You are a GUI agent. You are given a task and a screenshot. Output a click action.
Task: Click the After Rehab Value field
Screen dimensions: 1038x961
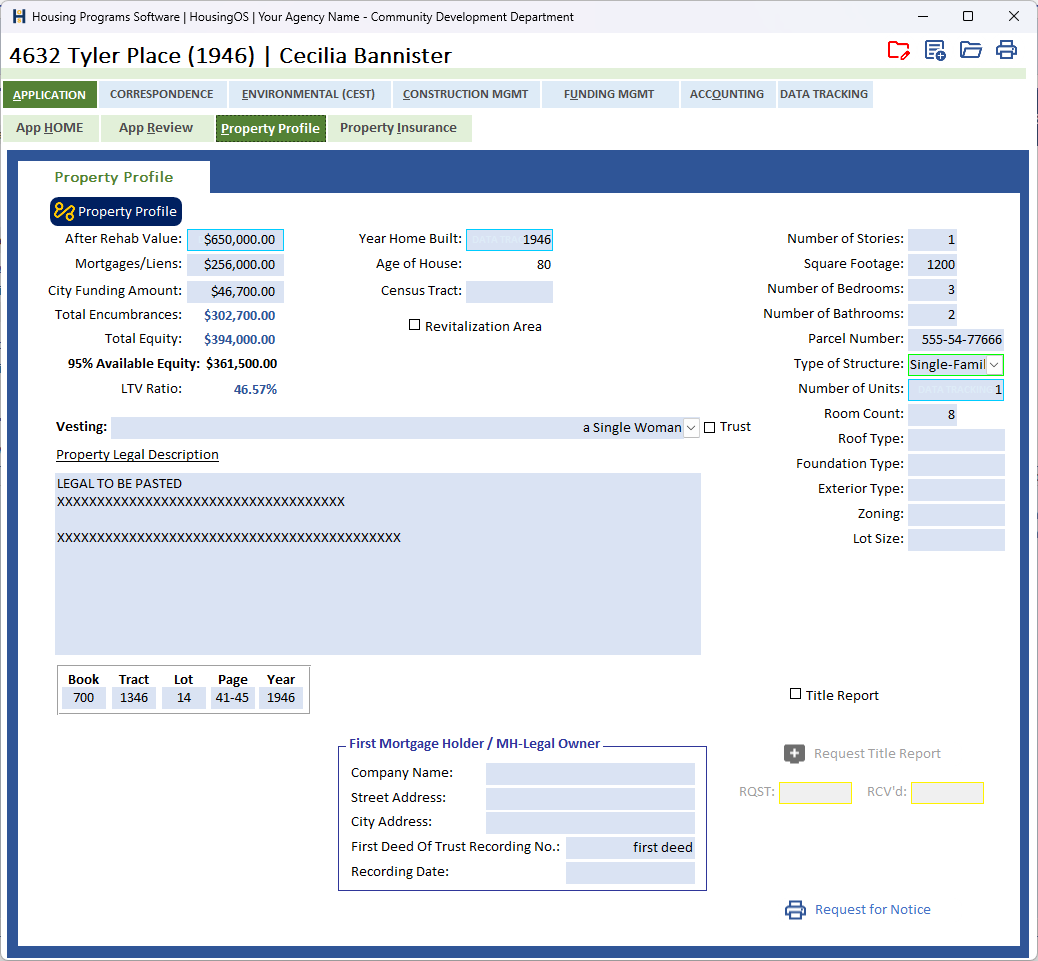tap(236, 240)
